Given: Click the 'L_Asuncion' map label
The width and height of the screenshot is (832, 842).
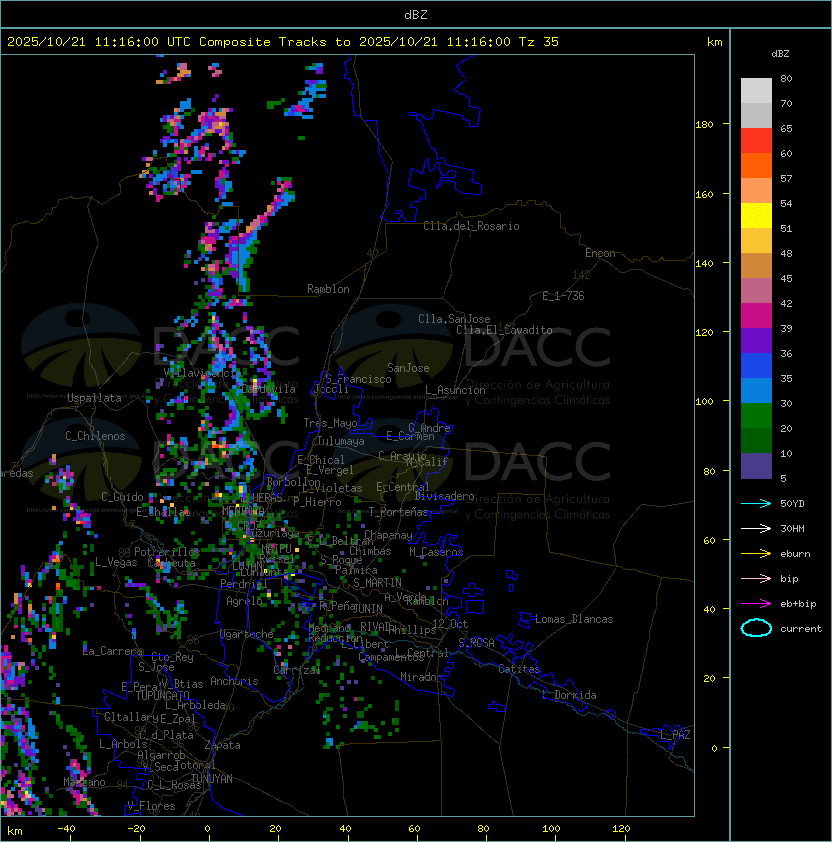Looking at the screenshot, I should pyautogui.click(x=455, y=390).
